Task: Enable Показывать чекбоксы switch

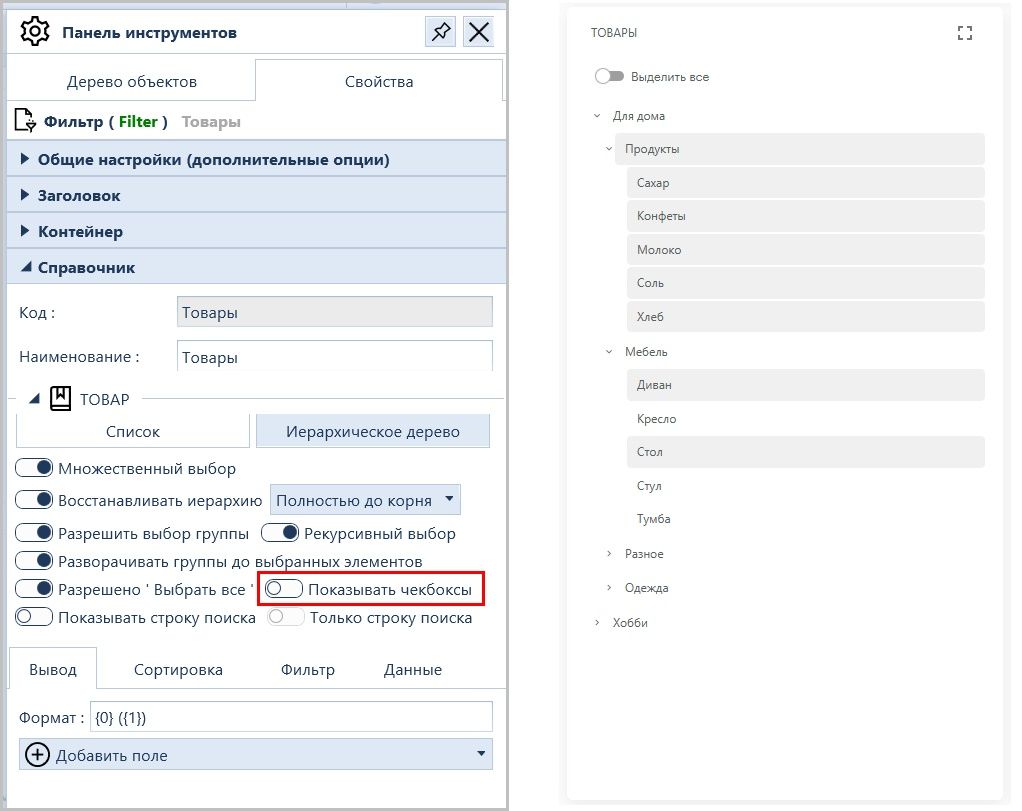Action: pyautogui.click(x=284, y=589)
